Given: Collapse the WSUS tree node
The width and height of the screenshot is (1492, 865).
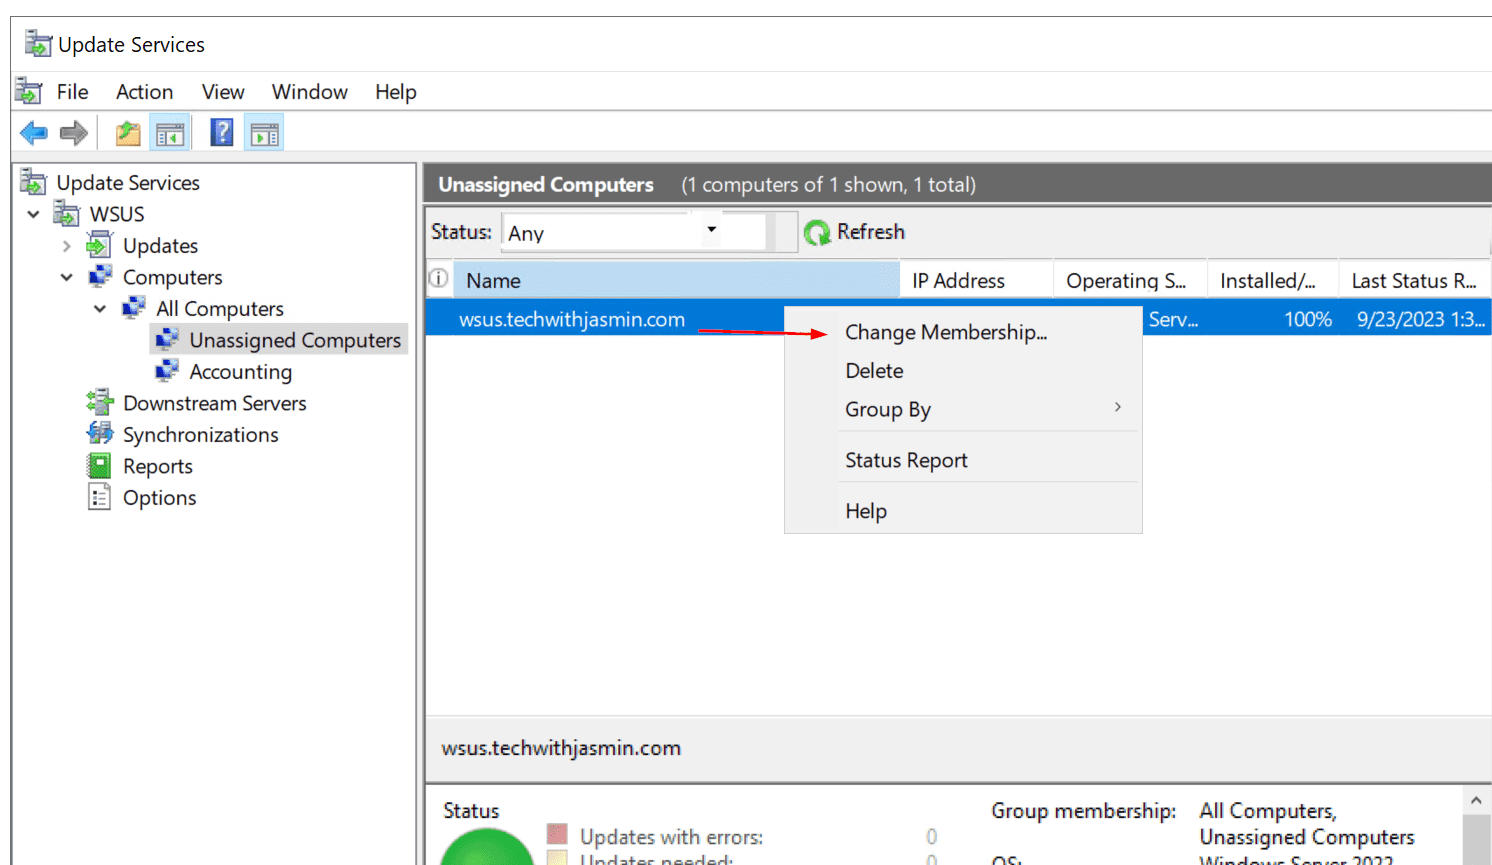Looking at the screenshot, I should point(33,214).
